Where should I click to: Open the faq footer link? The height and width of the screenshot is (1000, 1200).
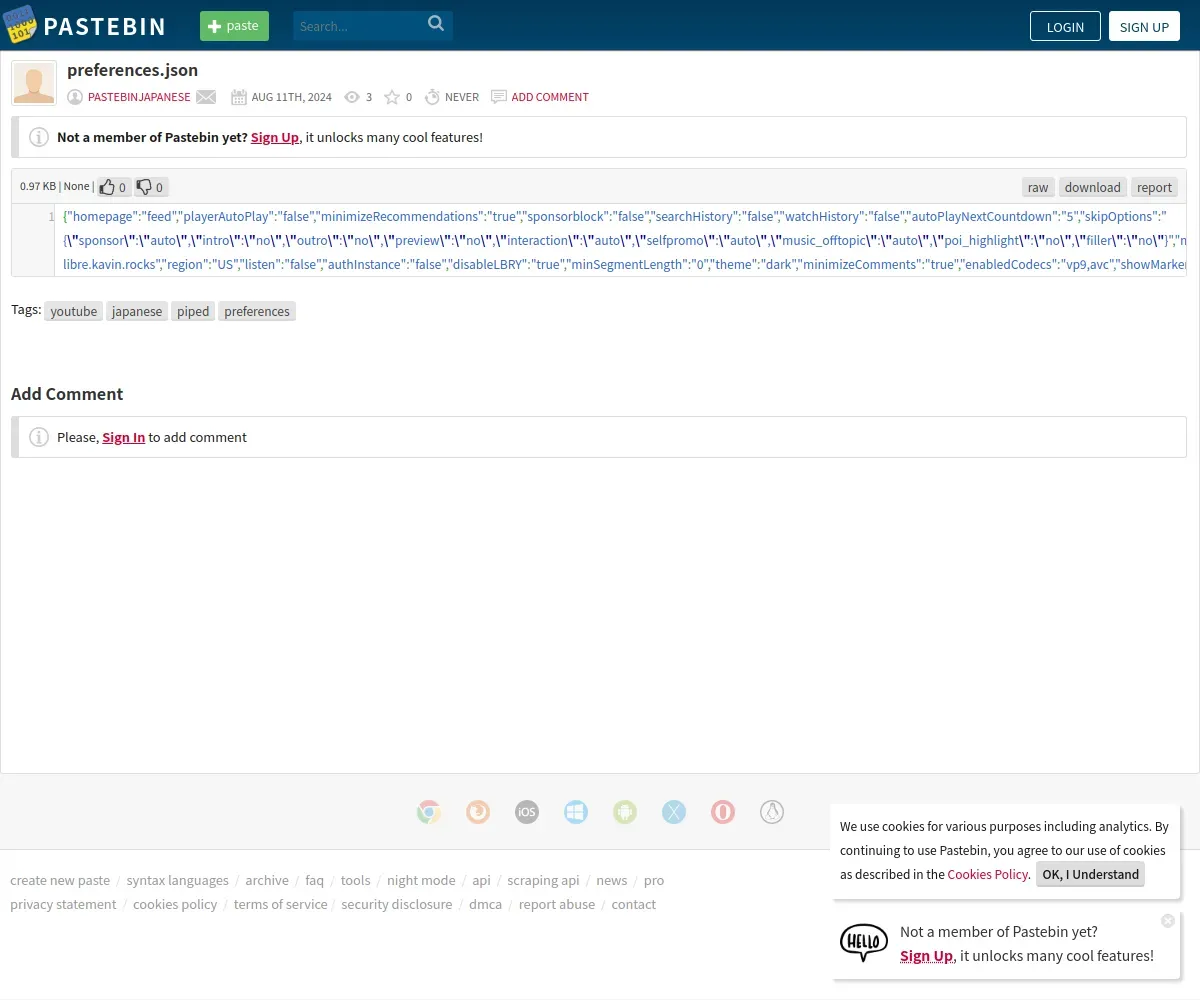(x=315, y=880)
